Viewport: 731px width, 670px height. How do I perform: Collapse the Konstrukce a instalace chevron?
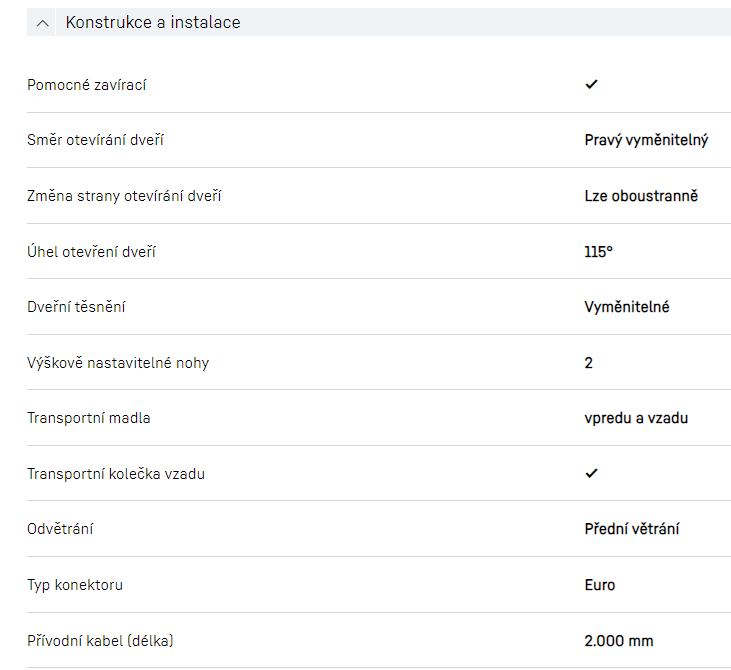[42, 22]
